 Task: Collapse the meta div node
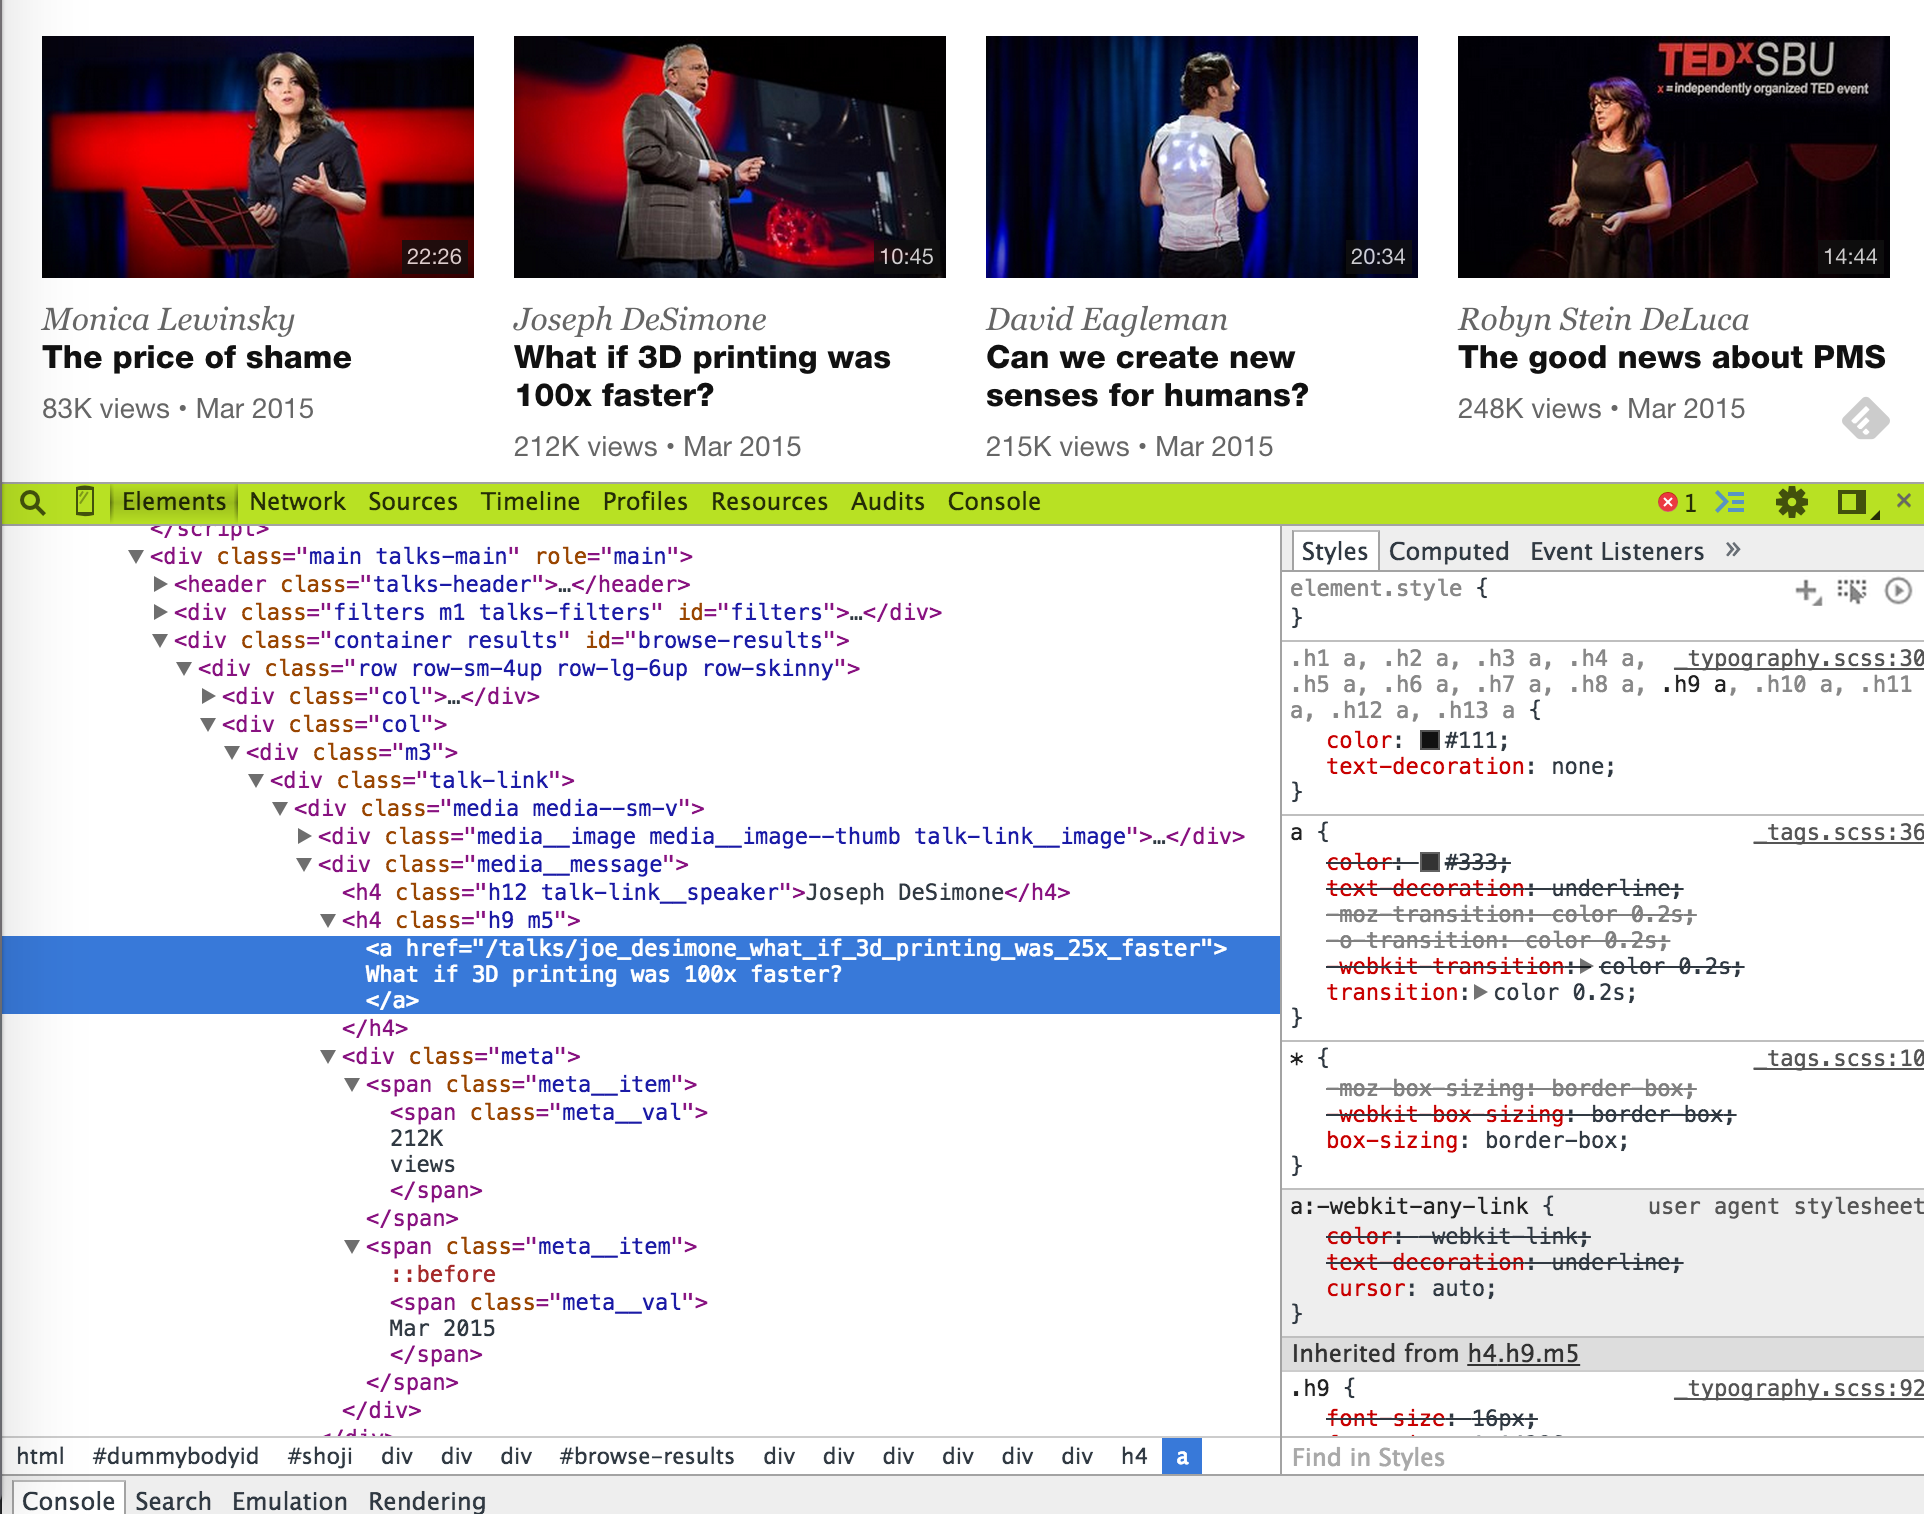[328, 1056]
